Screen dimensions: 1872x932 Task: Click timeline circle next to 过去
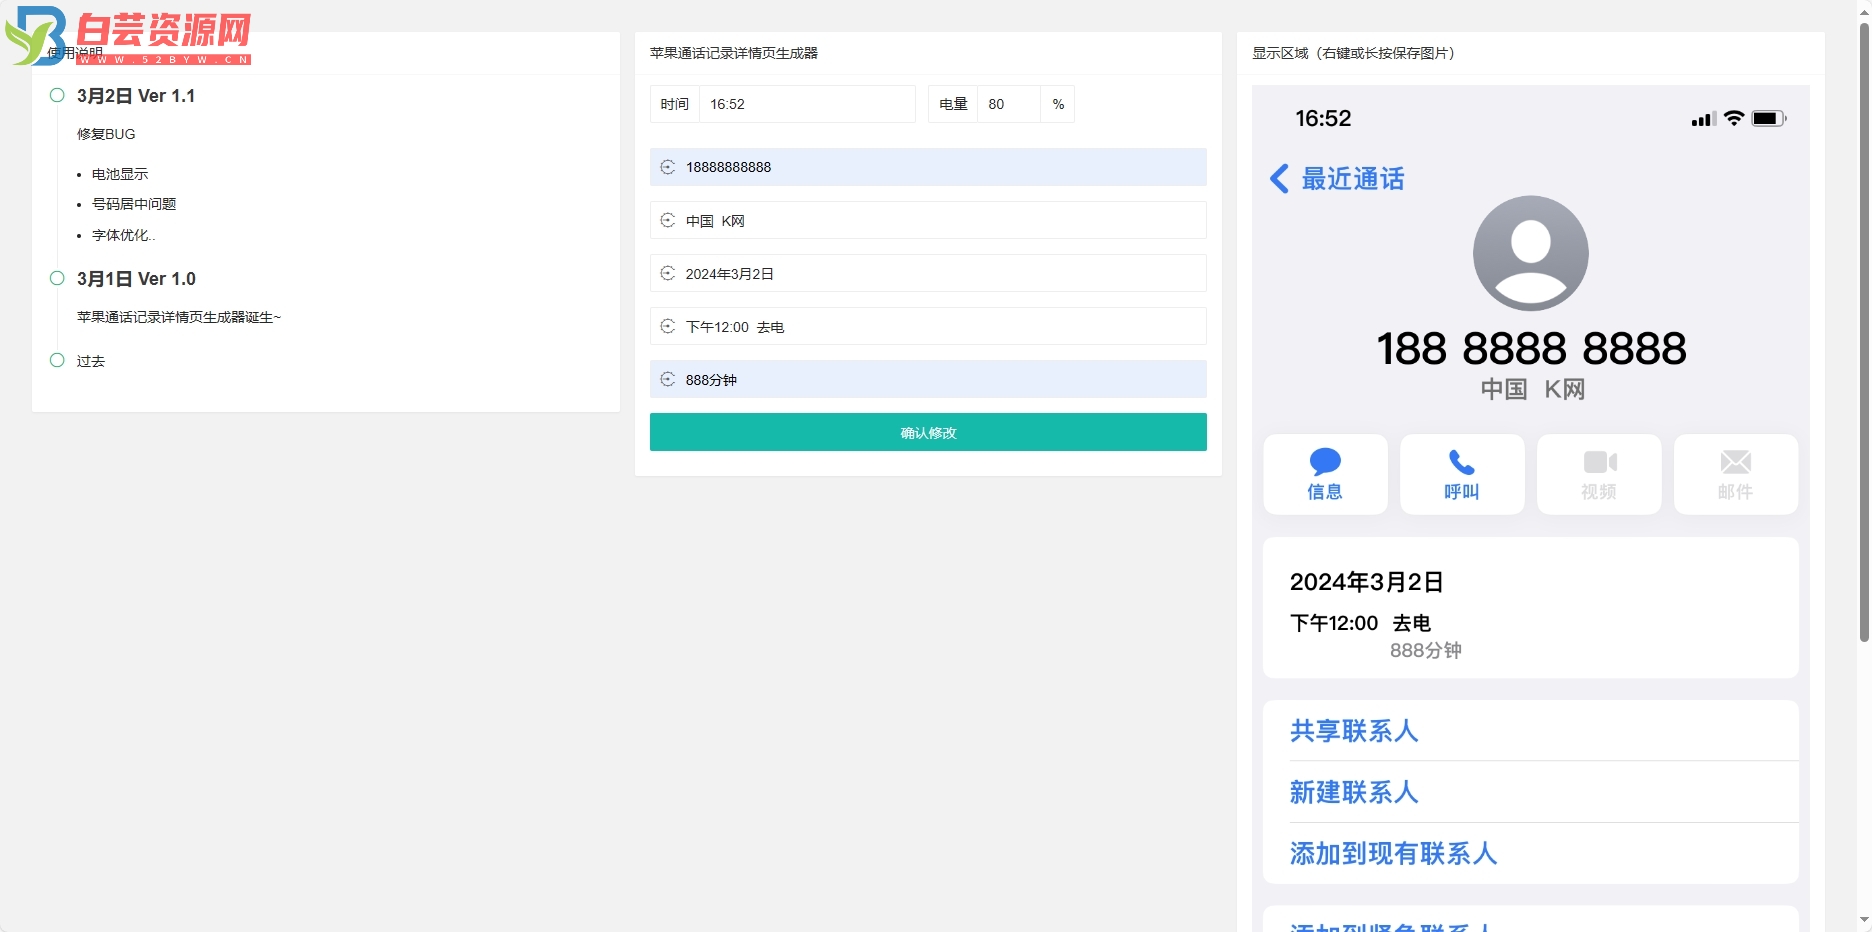(x=57, y=360)
